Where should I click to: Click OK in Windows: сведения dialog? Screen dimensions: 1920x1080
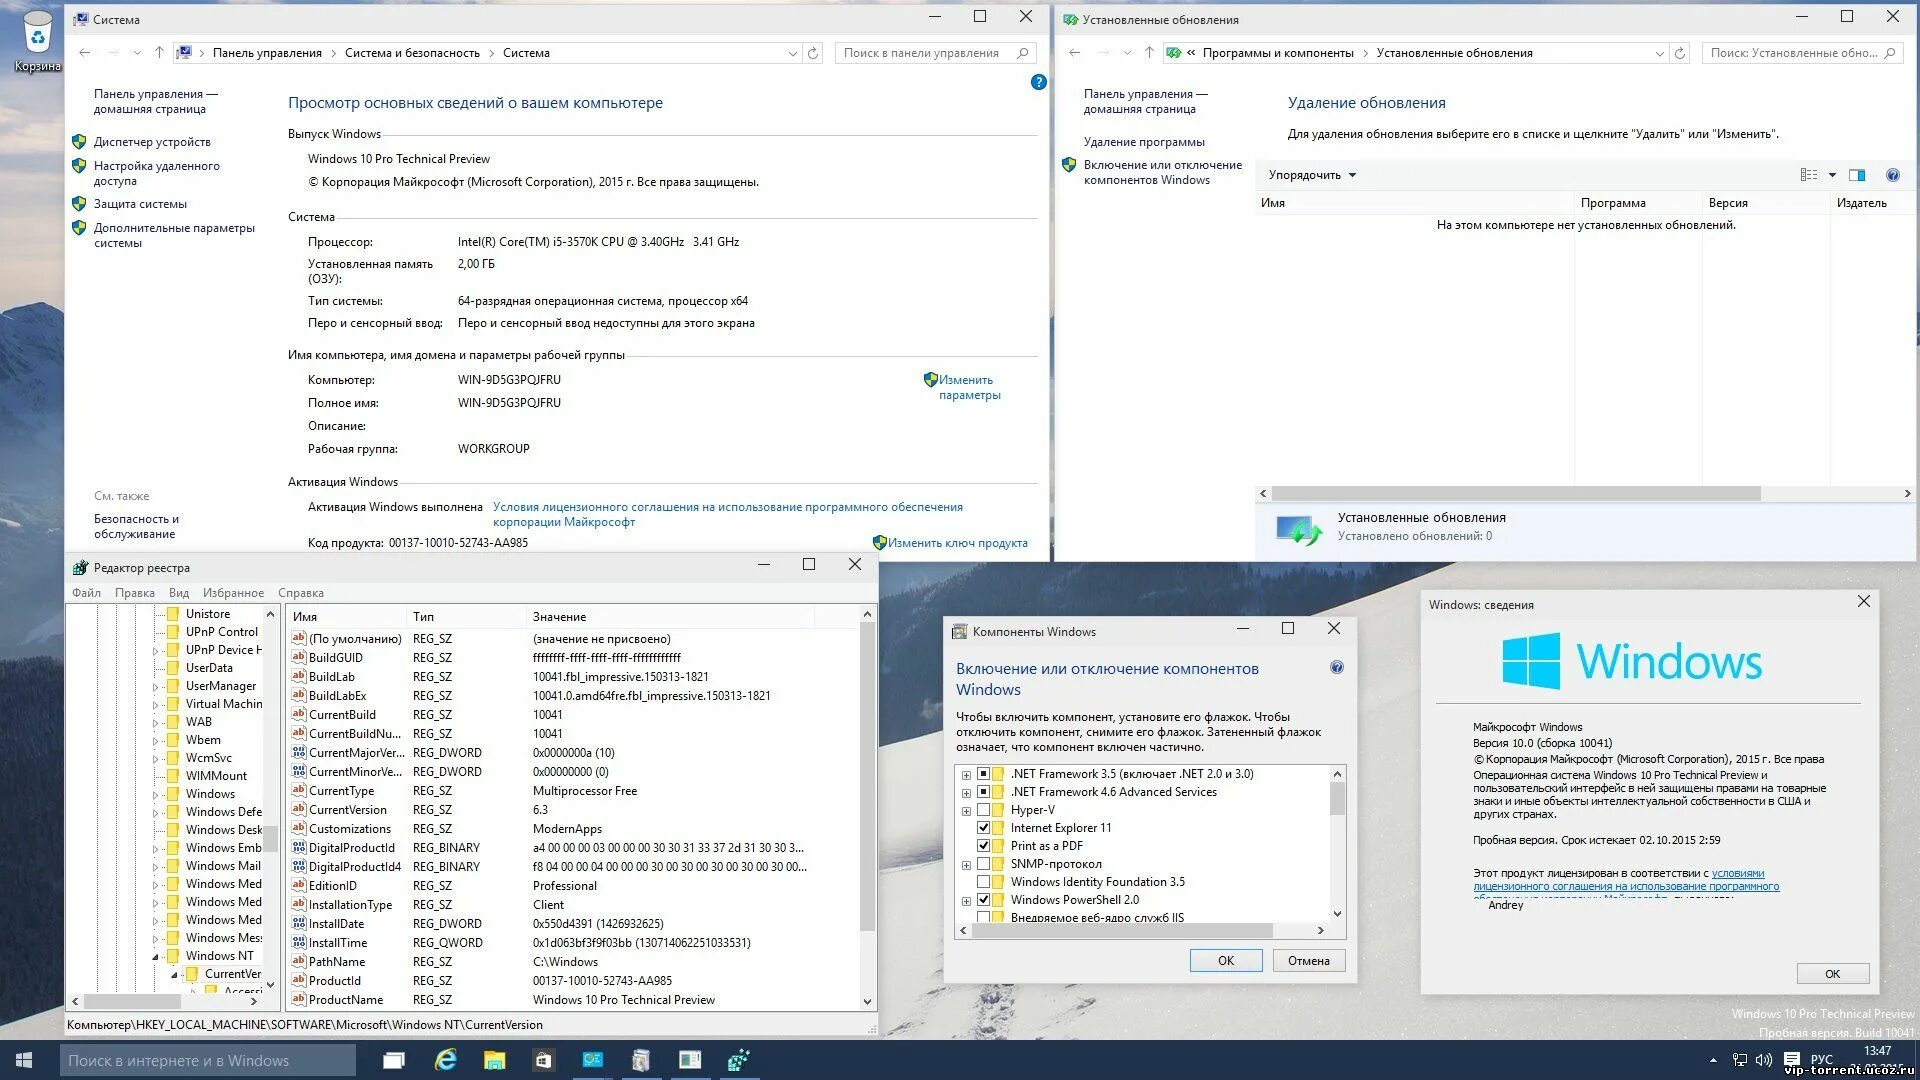pos(1833,974)
